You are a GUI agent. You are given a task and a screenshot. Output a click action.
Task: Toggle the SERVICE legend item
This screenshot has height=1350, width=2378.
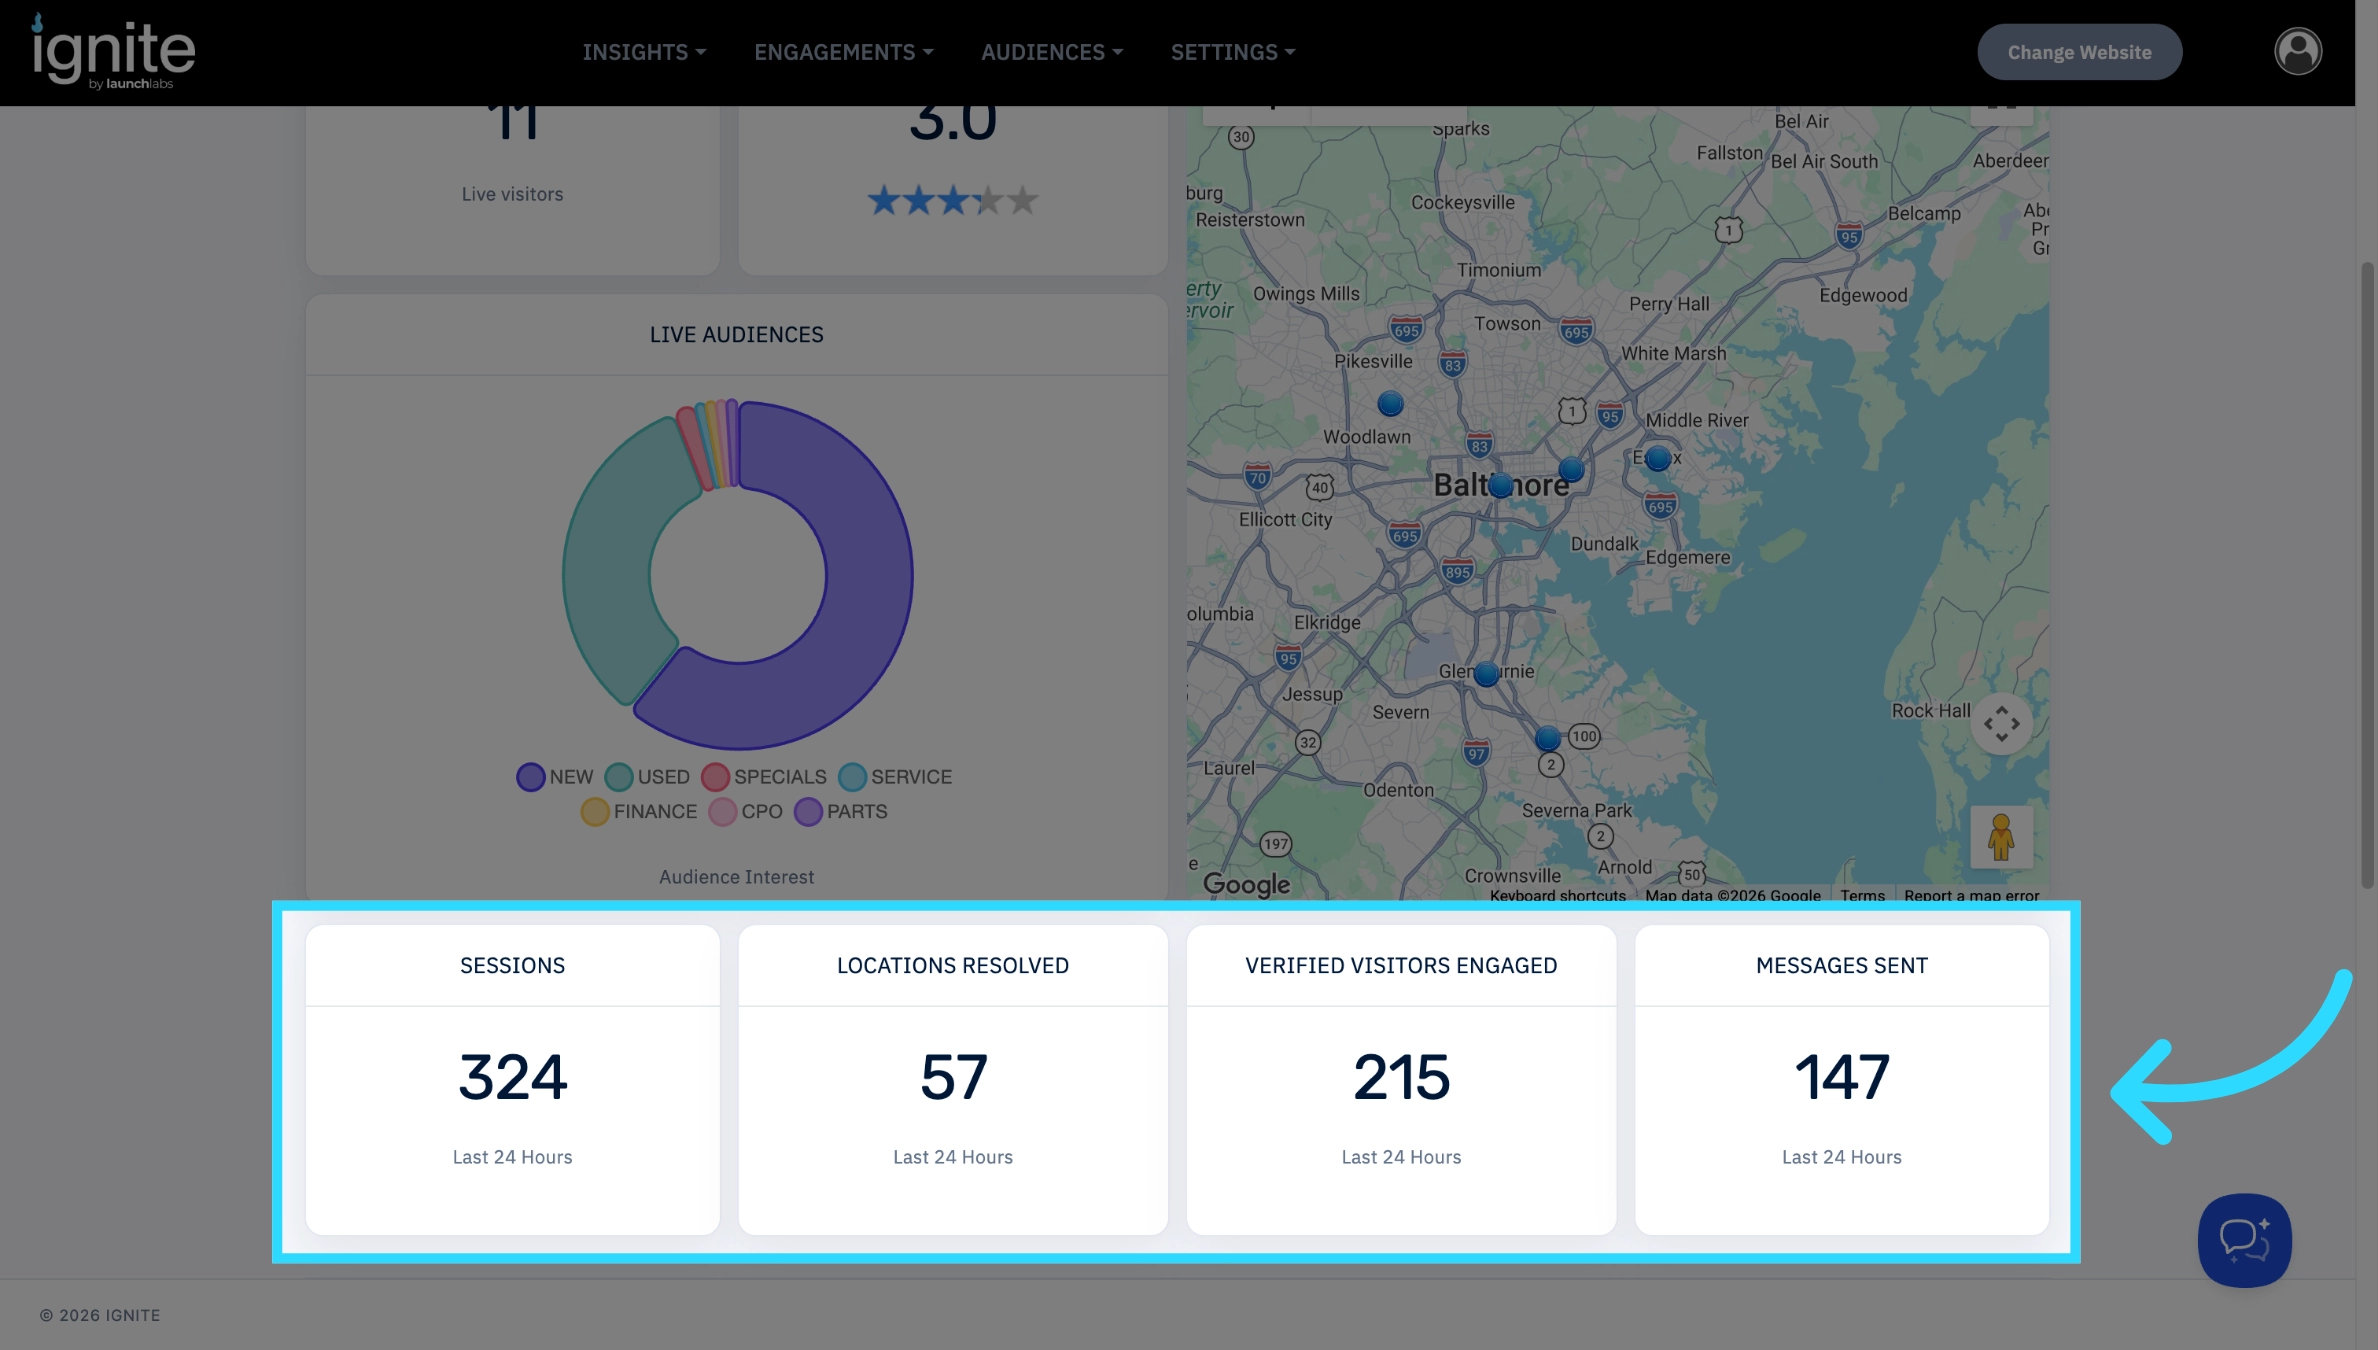(895, 777)
